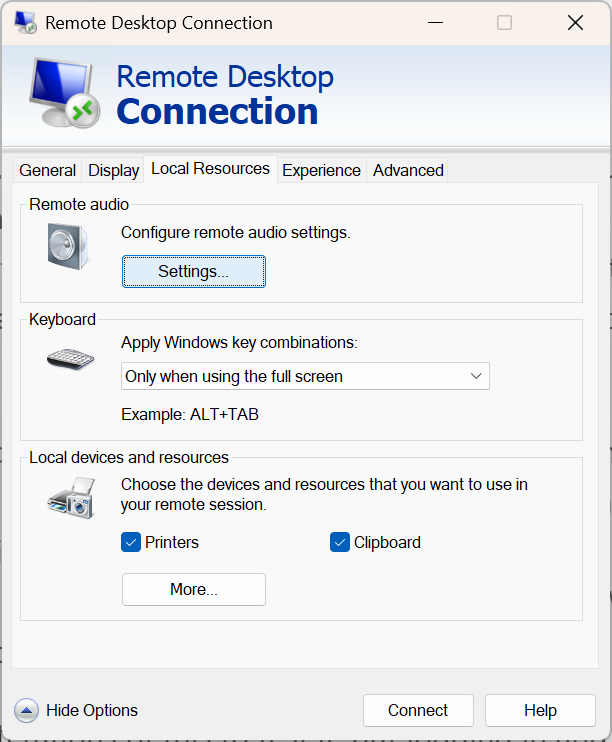
Task: Click More to choose additional devices
Action: click(194, 590)
